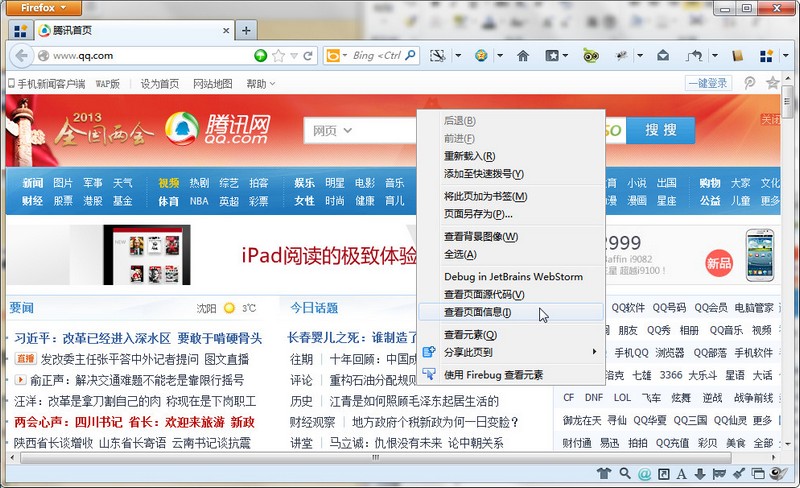Choose 全选(A) from context menu
This screenshot has width=800, height=488.
point(511,254)
